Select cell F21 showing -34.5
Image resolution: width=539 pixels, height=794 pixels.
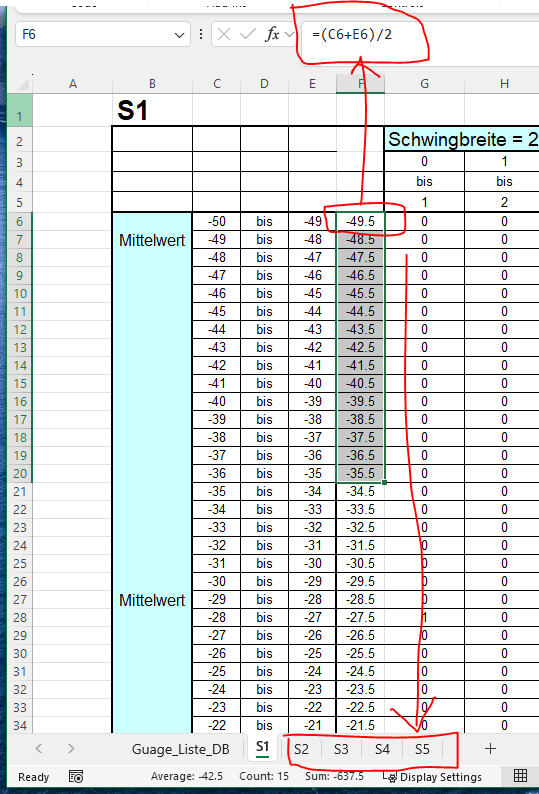coord(360,492)
